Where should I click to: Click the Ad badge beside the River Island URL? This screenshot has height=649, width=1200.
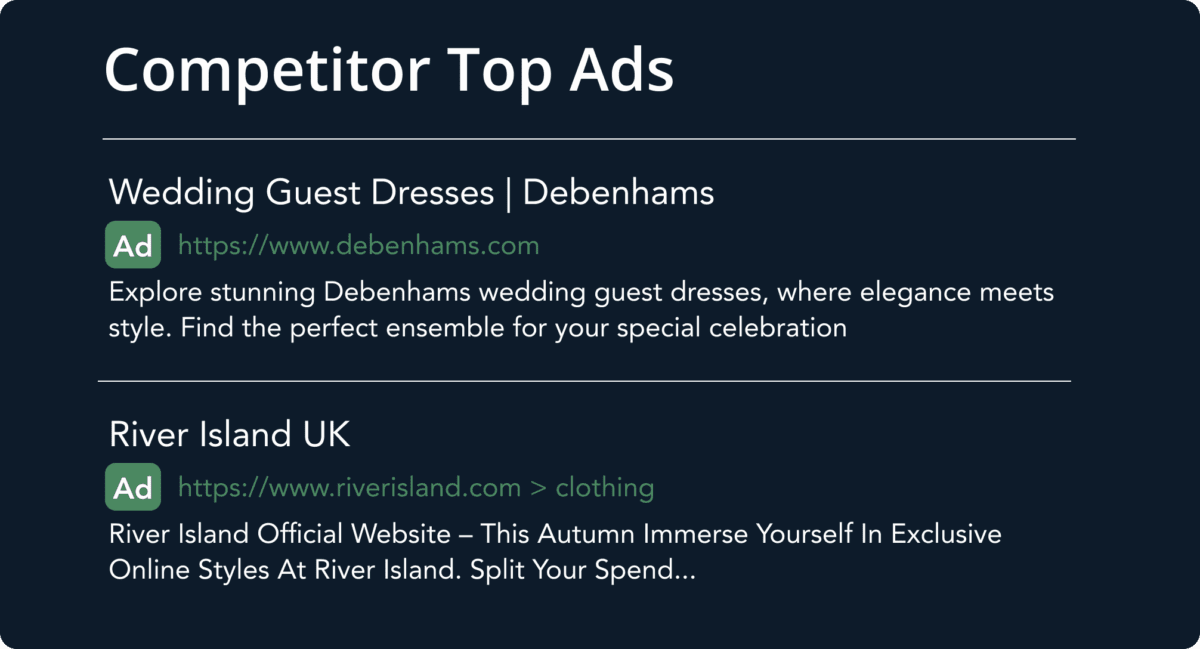[133, 488]
